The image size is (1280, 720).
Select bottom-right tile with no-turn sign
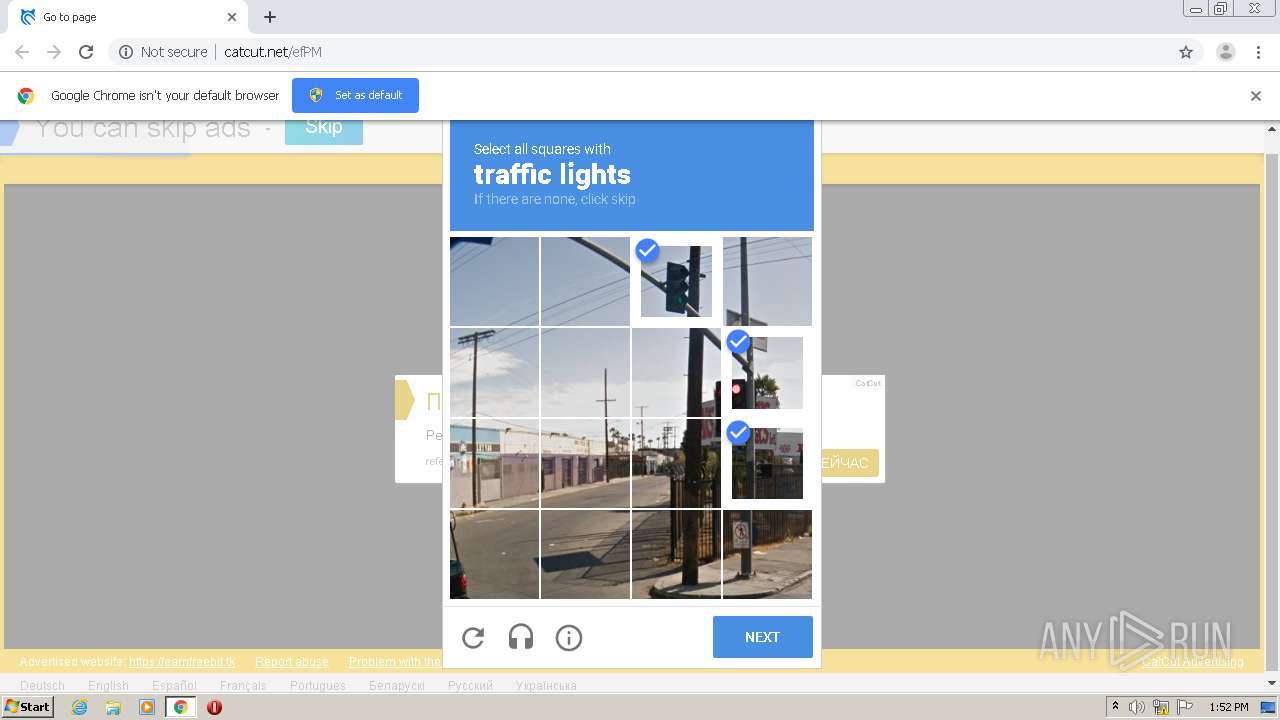click(767, 554)
